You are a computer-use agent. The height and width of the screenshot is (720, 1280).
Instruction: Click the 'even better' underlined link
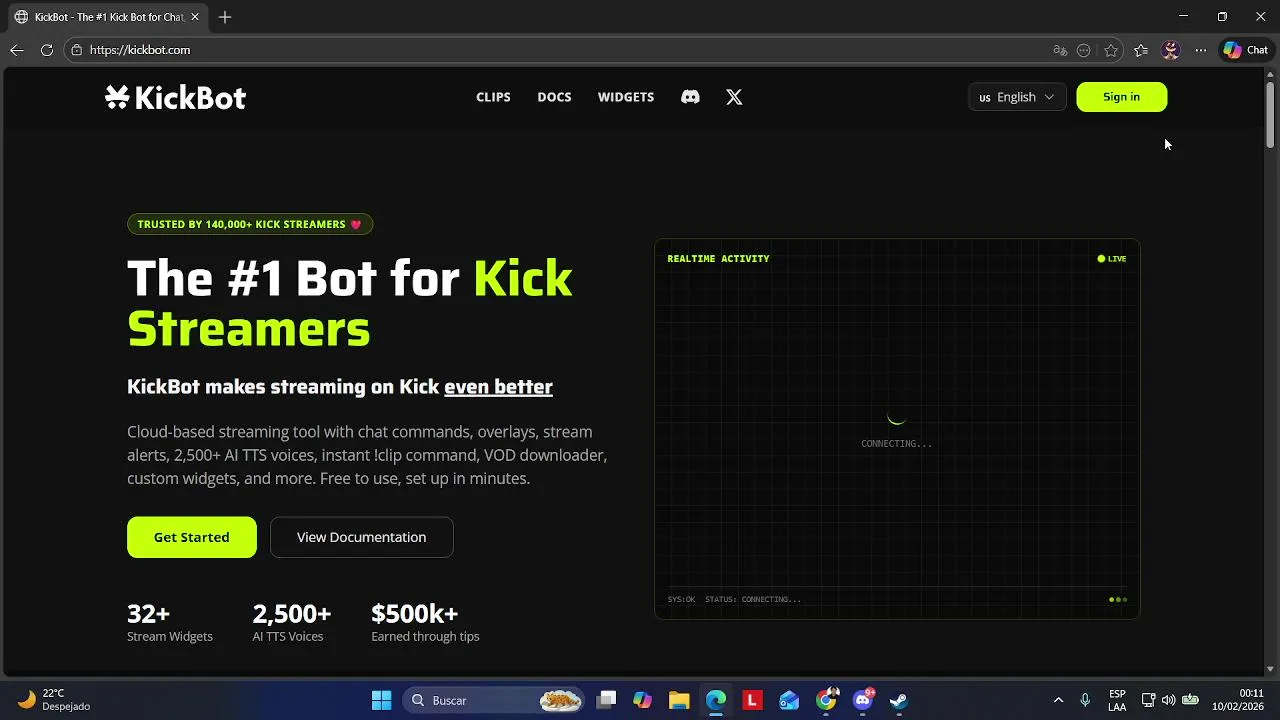pyautogui.click(x=498, y=387)
